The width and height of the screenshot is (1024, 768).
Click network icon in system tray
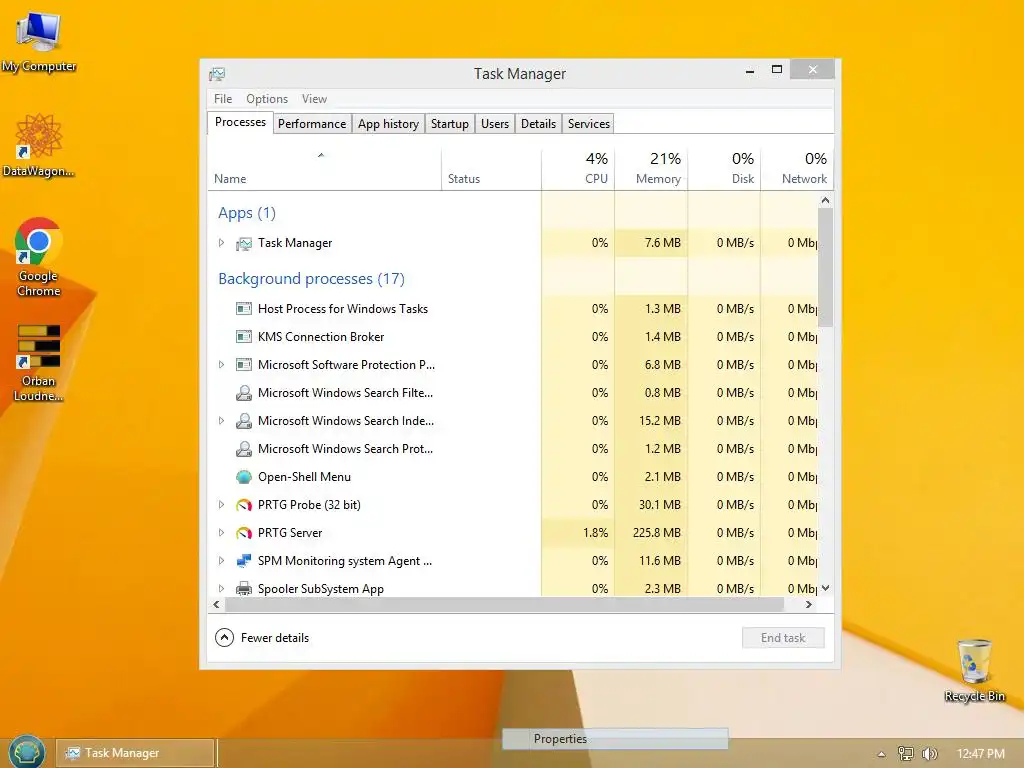pos(905,754)
